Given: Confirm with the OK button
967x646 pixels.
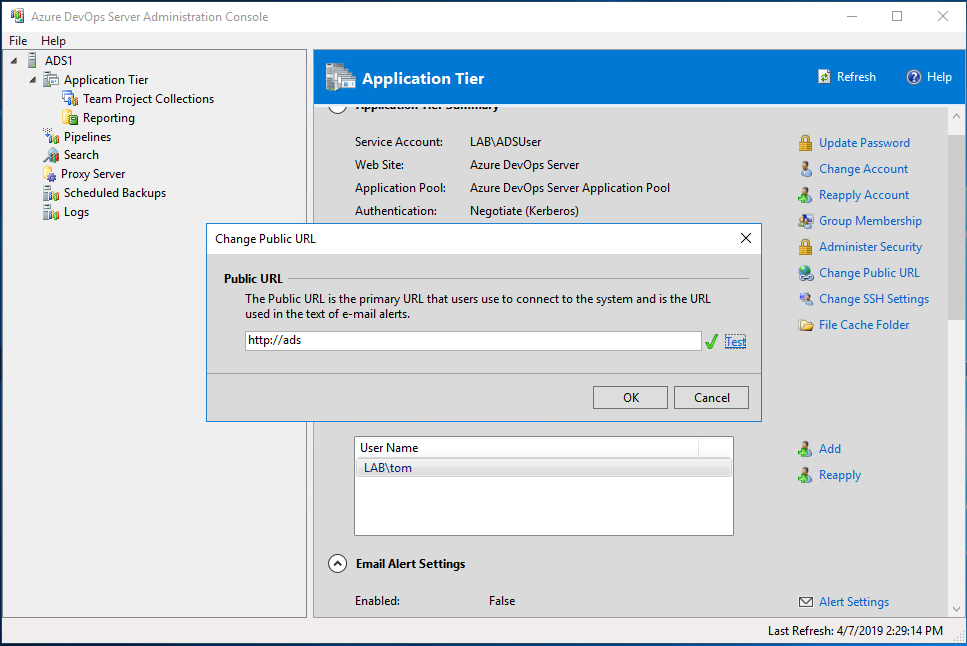Looking at the screenshot, I should coord(630,397).
